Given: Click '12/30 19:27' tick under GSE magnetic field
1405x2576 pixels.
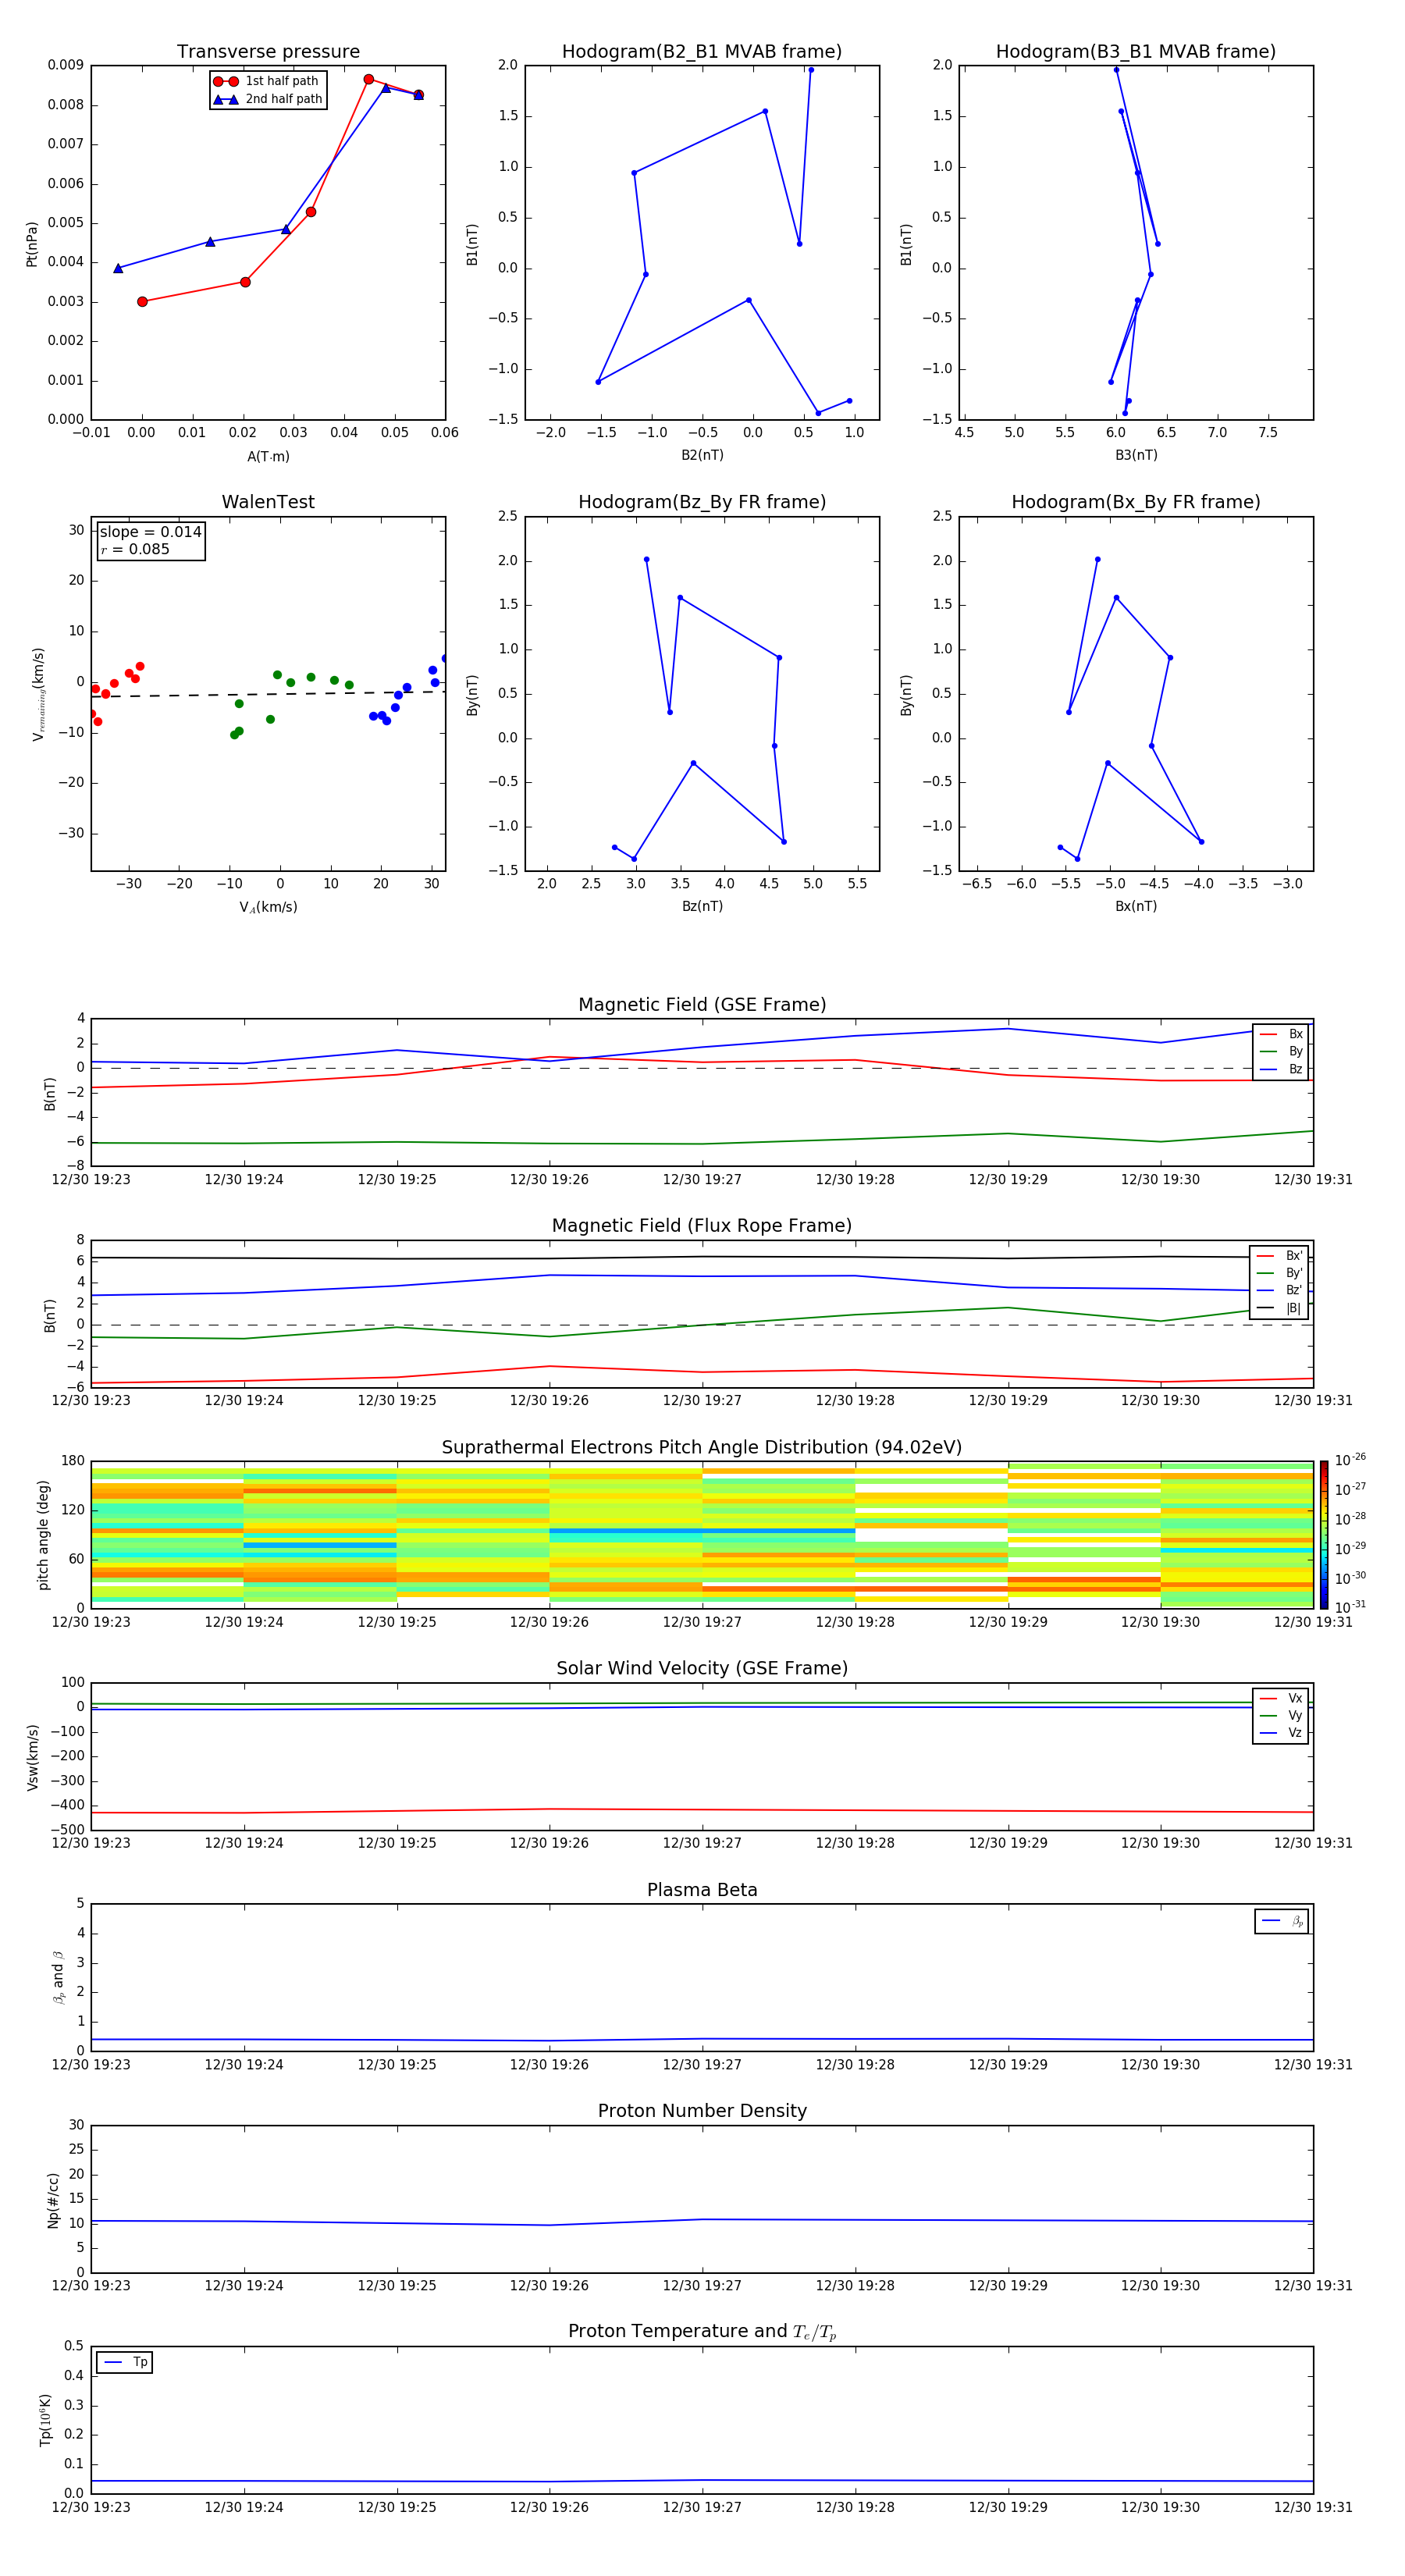Looking at the screenshot, I should point(702,1179).
